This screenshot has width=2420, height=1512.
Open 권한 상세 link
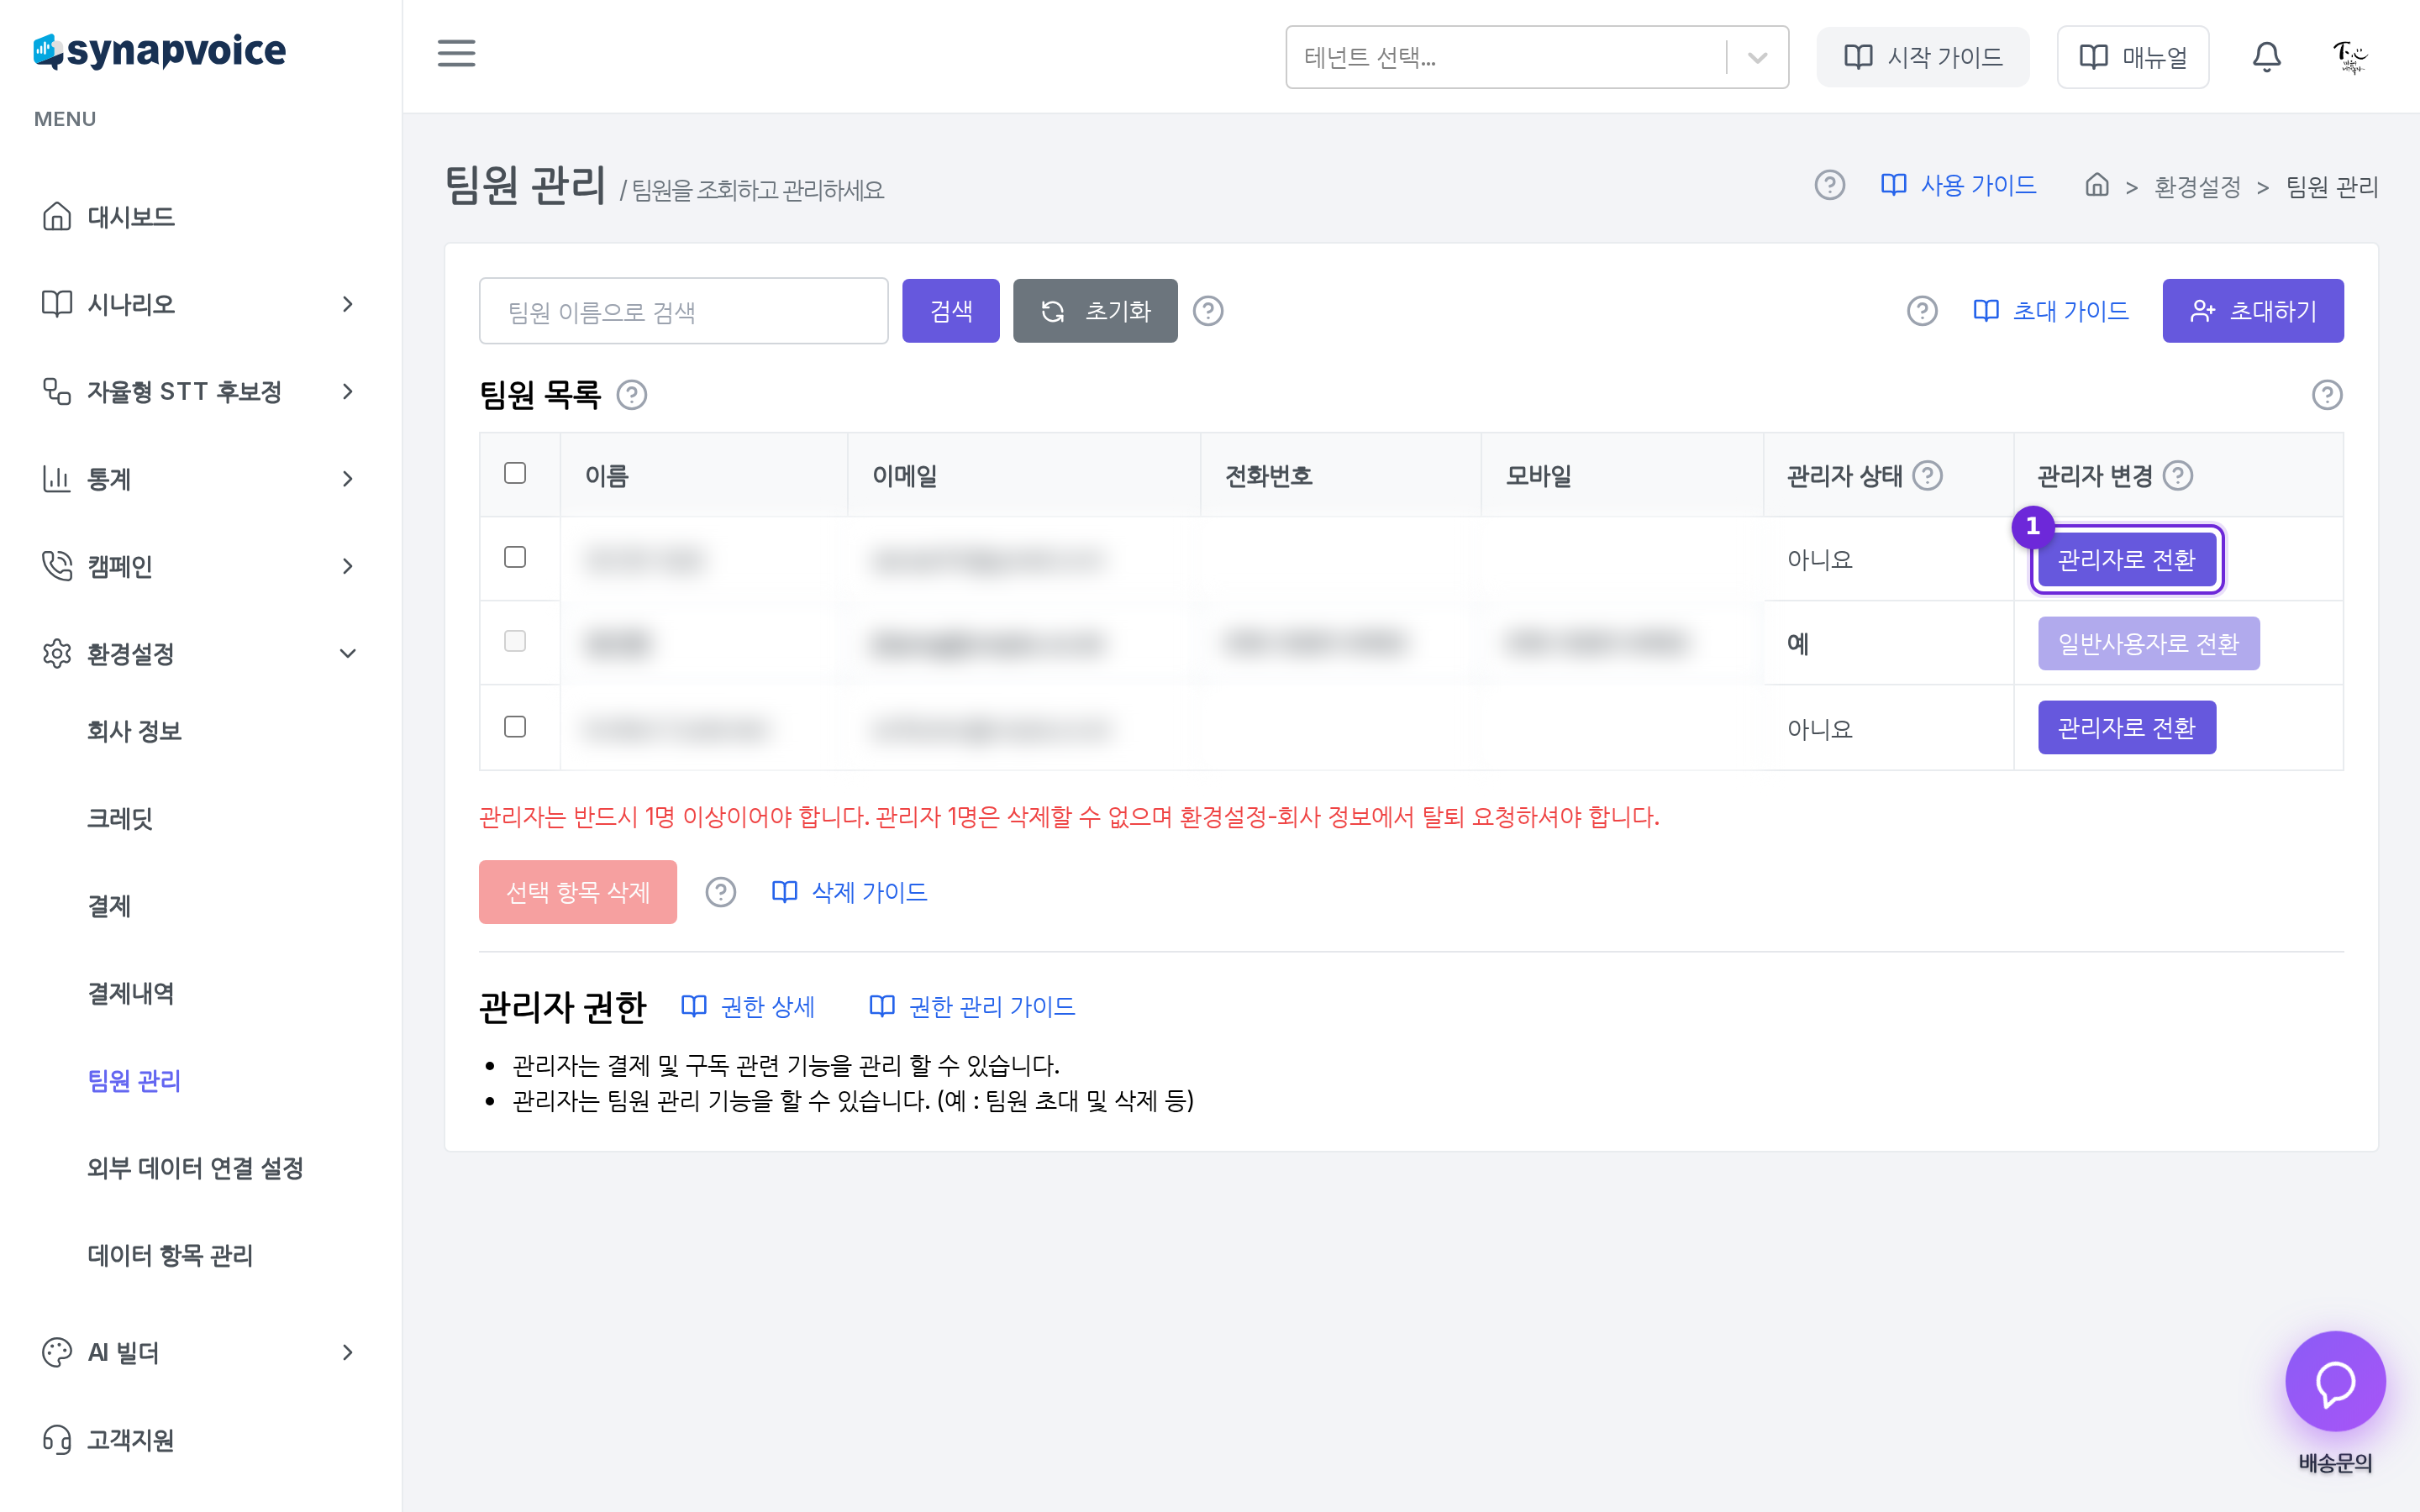(x=747, y=1006)
